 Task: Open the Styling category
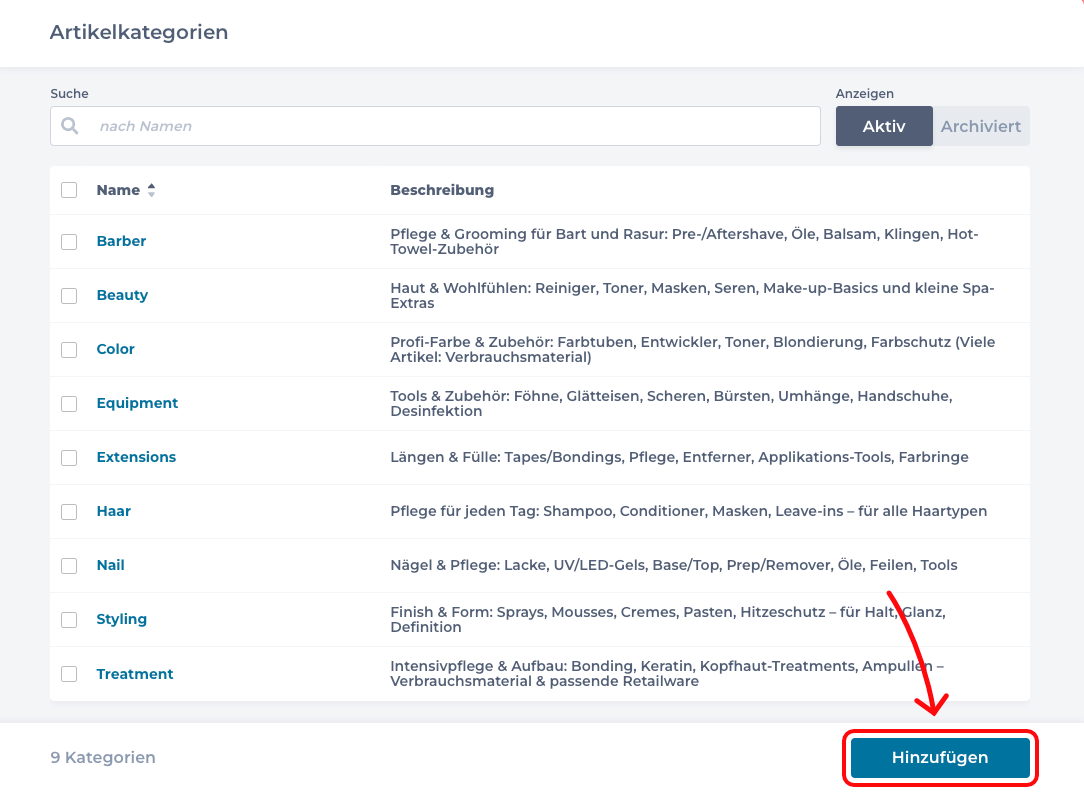coord(121,619)
